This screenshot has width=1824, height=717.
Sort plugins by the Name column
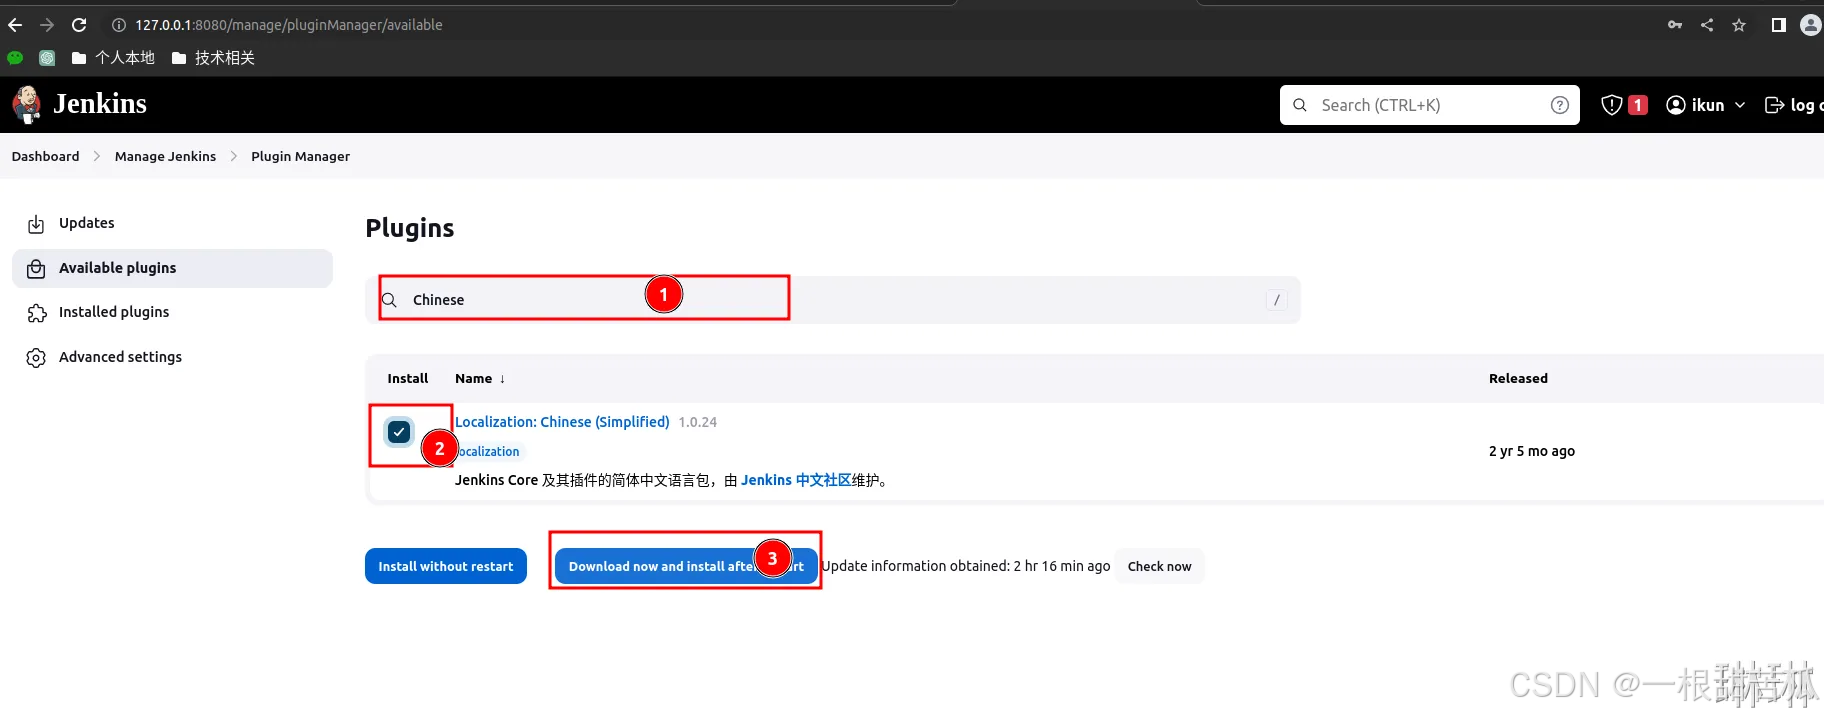pos(480,378)
